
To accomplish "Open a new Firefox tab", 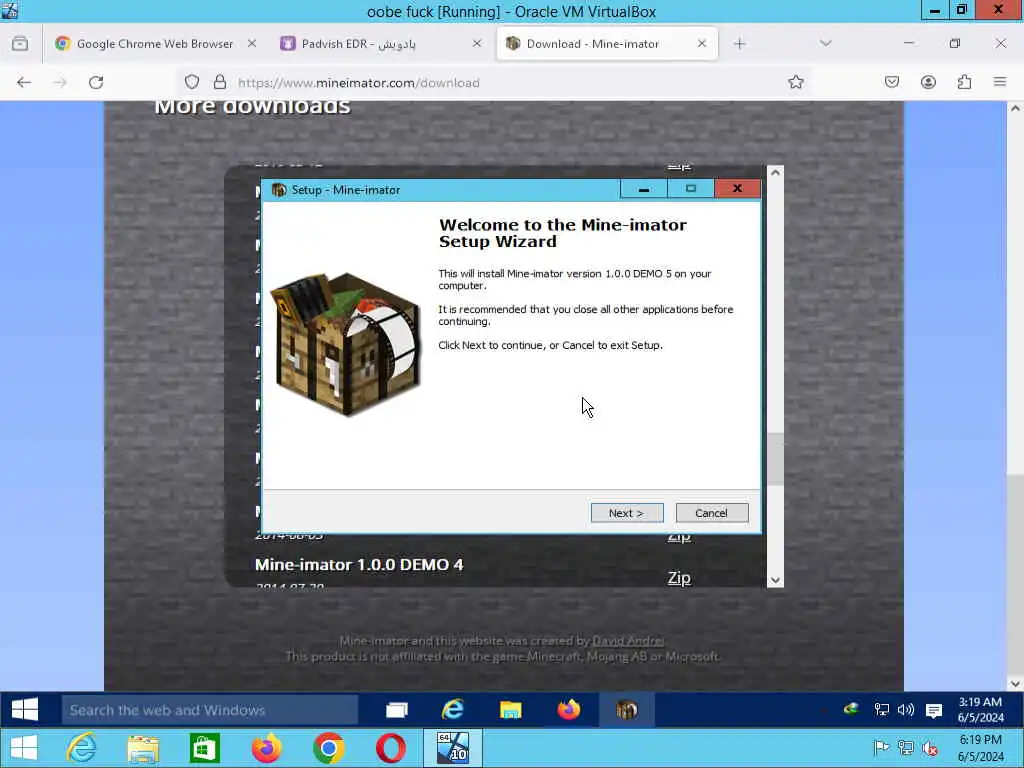I will pos(740,44).
